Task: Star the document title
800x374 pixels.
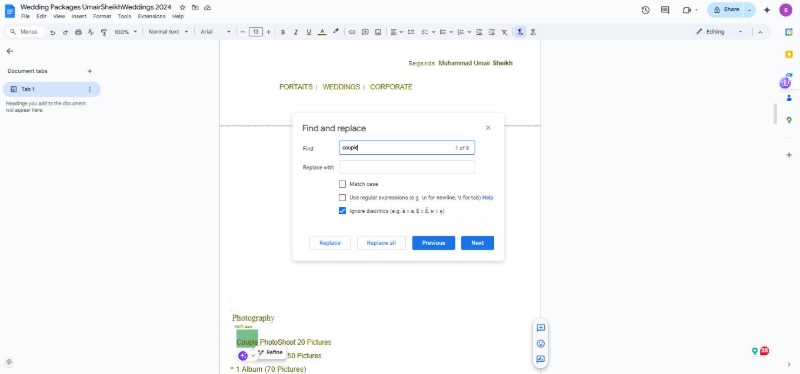Action: (x=182, y=8)
